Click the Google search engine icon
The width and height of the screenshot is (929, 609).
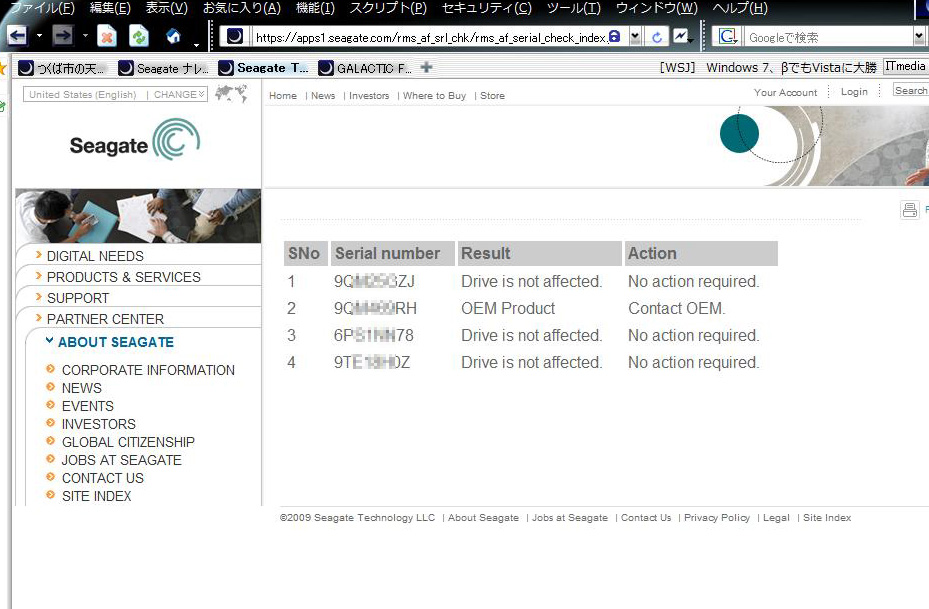pyautogui.click(x=727, y=37)
